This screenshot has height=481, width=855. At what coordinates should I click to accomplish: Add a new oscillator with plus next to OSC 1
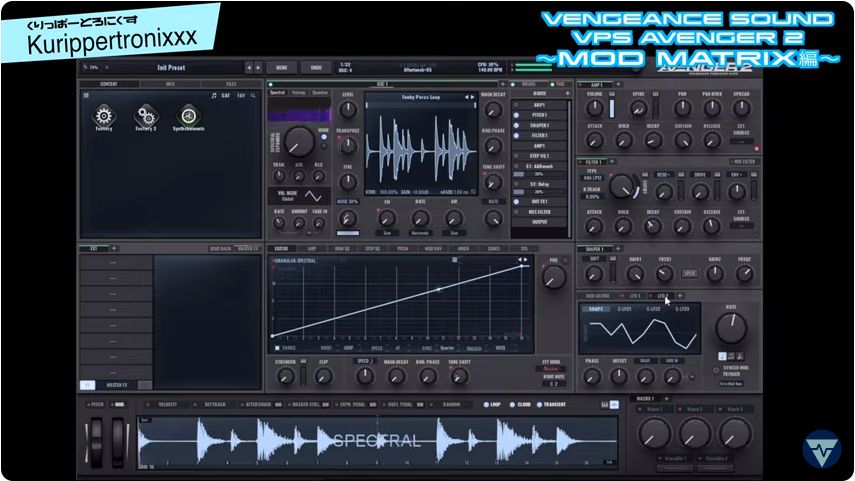[x=502, y=84]
